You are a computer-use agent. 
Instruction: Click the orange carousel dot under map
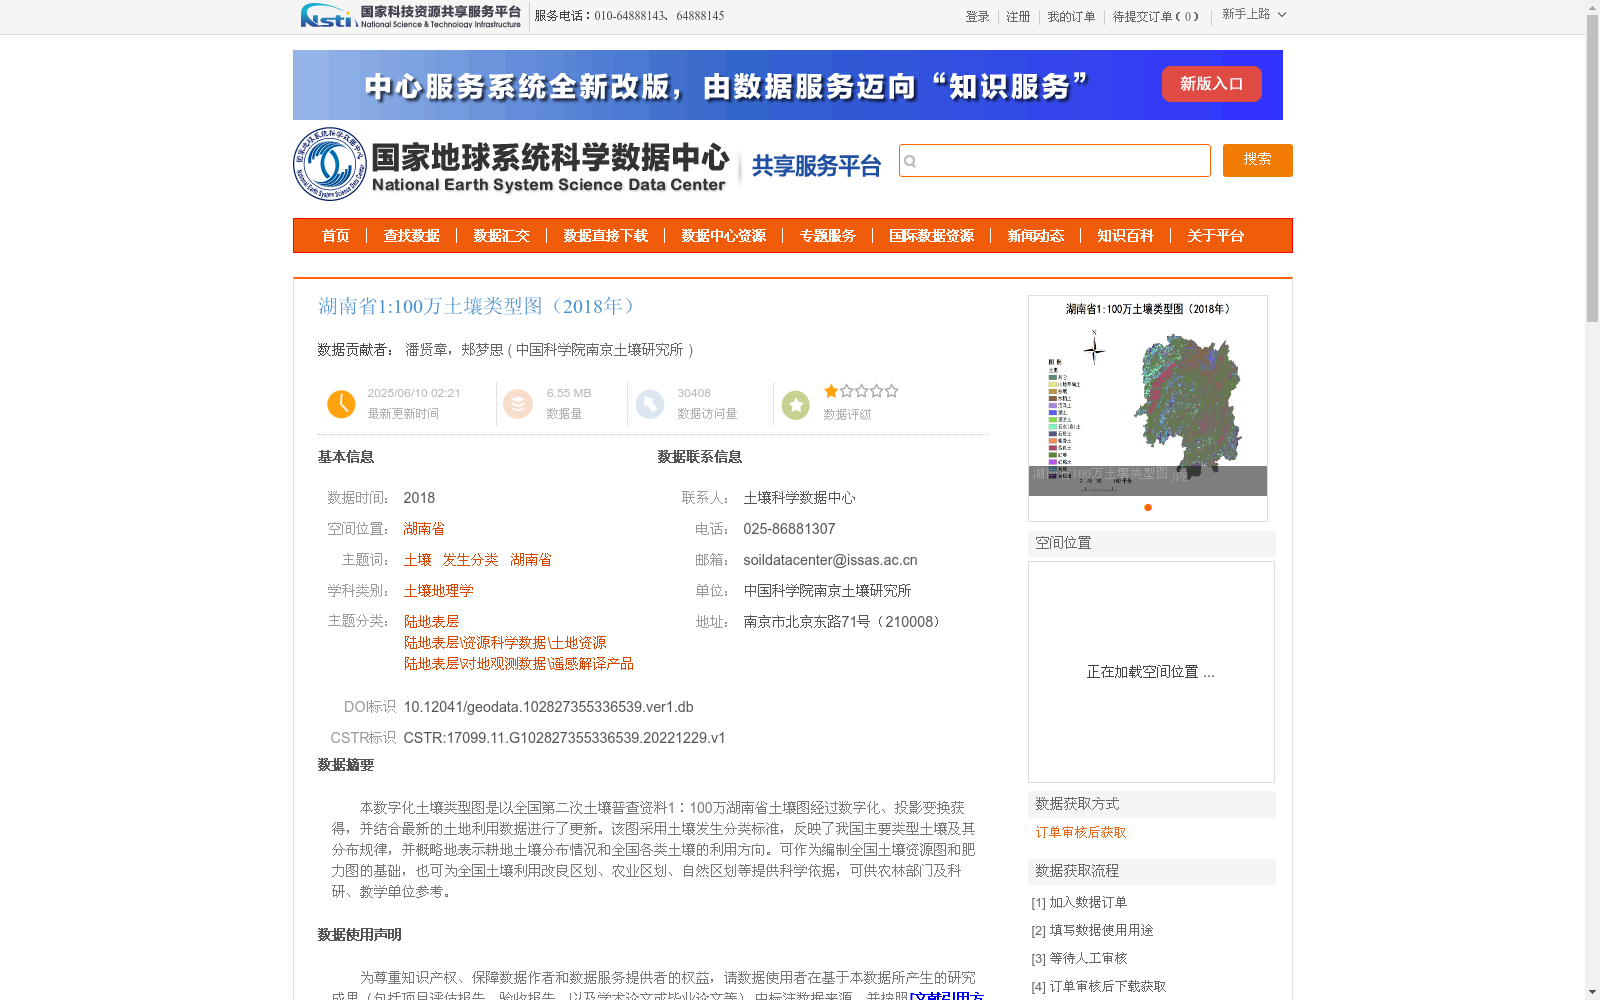1148,507
